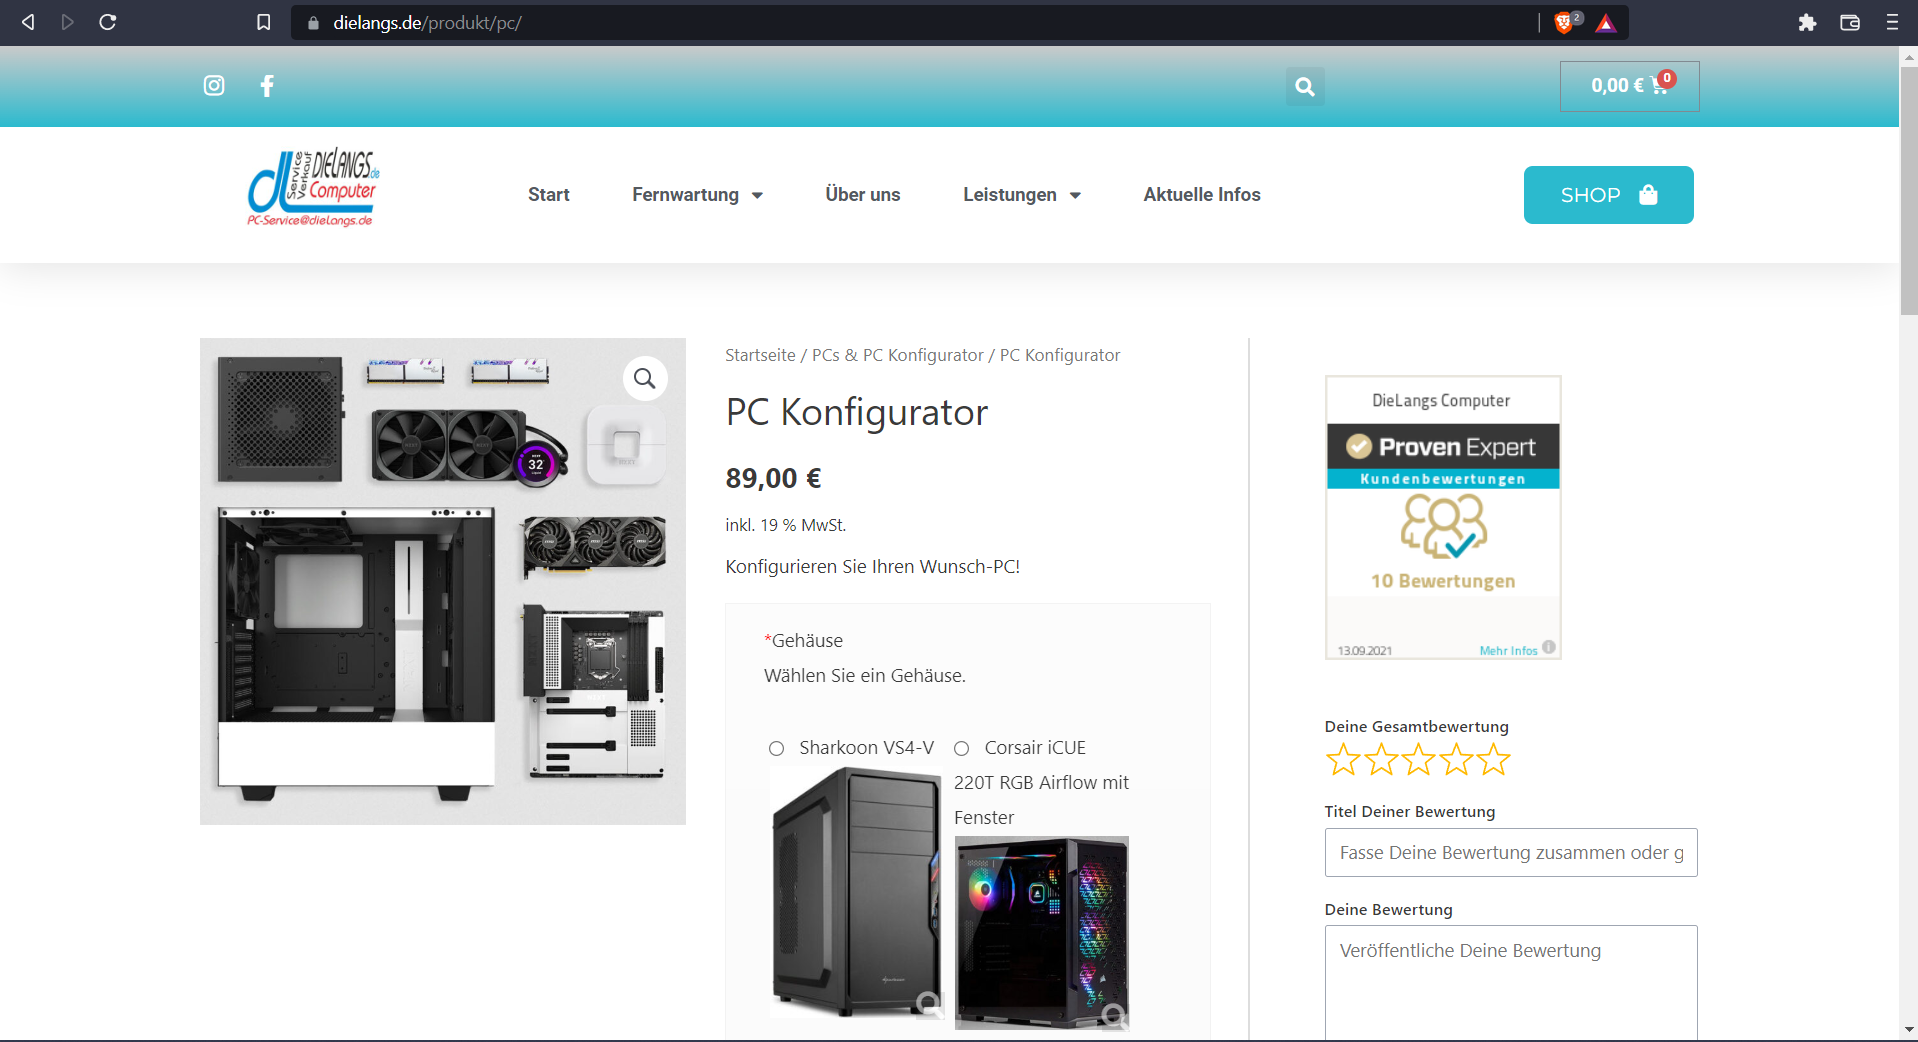Reload the page in the browser toolbar
Image resolution: width=1918 pixels, height=1042 pixels.
(108, 22)
